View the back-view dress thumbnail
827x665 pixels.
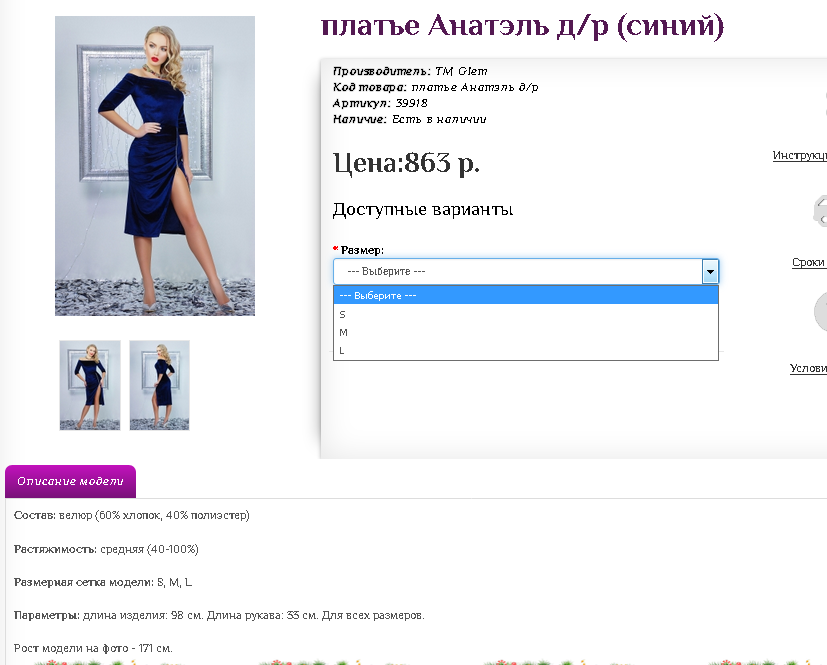pos(159,385)
